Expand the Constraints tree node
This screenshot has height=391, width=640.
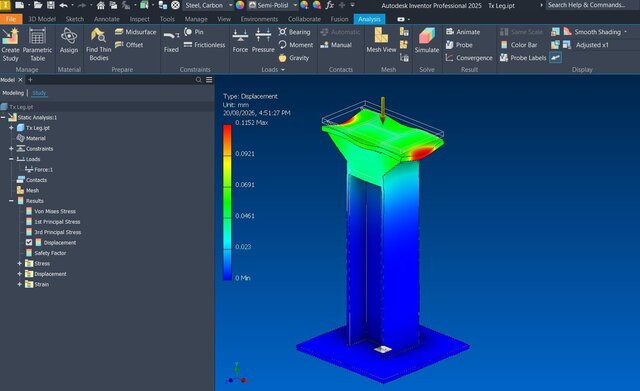11,149
